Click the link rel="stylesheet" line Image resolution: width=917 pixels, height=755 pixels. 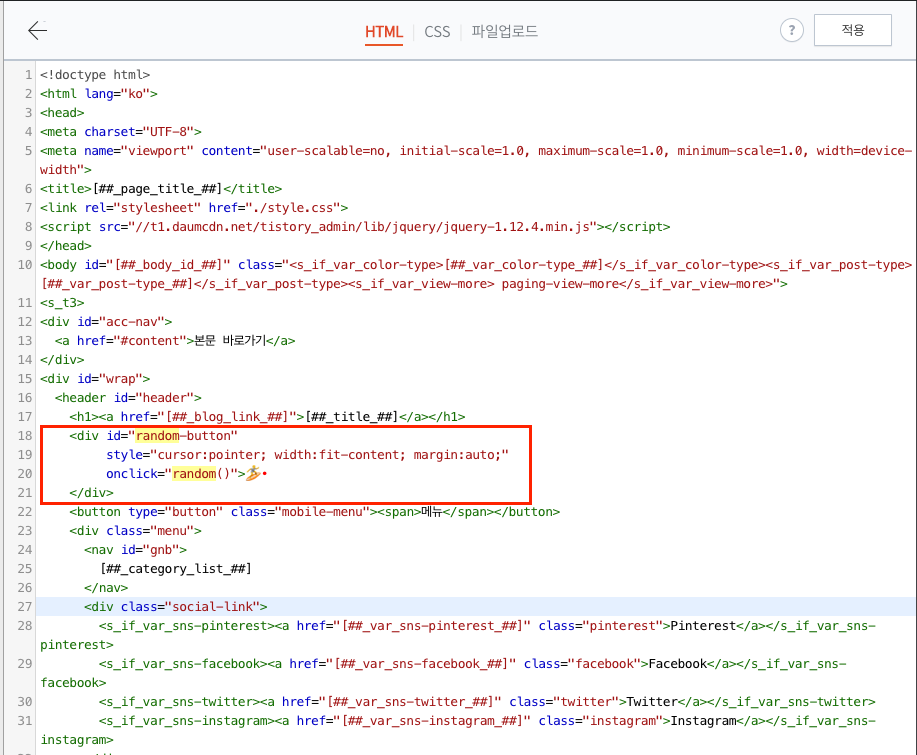194,208
